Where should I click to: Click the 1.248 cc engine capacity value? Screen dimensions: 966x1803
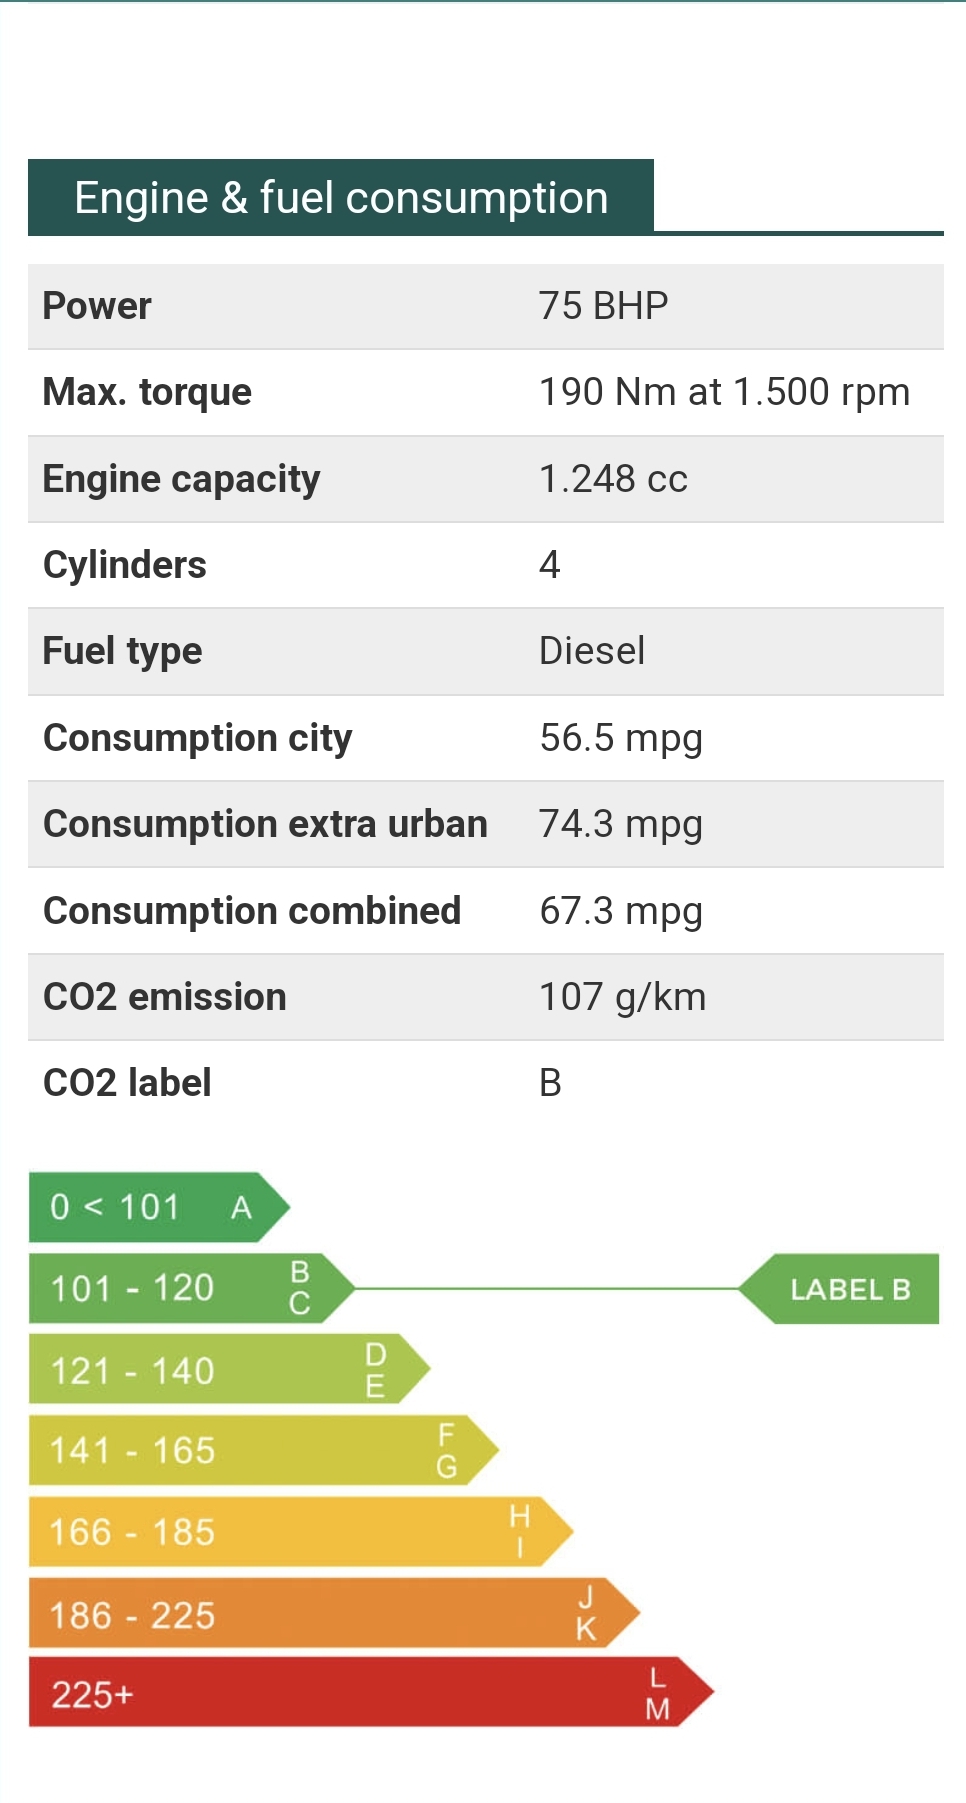[613, 479]
